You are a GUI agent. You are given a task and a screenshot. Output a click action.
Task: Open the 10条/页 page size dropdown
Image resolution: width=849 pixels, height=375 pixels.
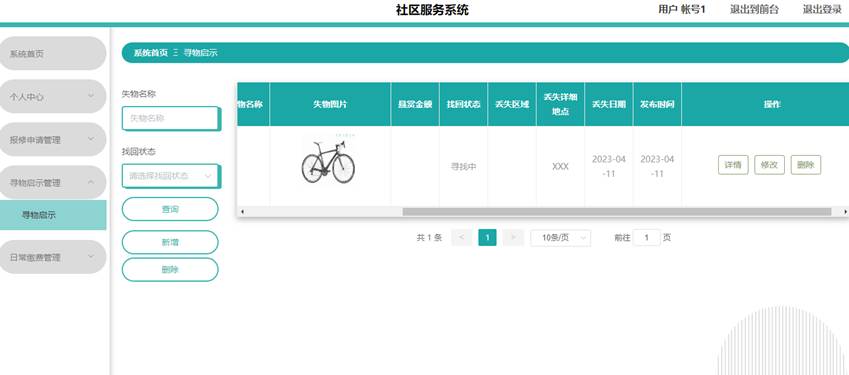560,238
